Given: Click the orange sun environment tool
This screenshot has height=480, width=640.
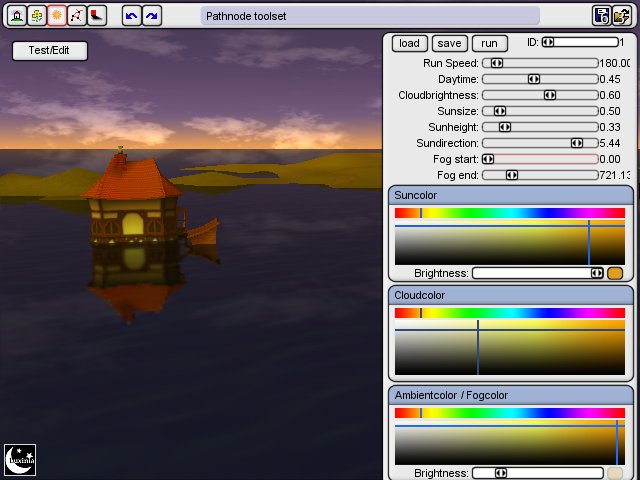Looking at the screenshot, I should click(x=56, y=15).
